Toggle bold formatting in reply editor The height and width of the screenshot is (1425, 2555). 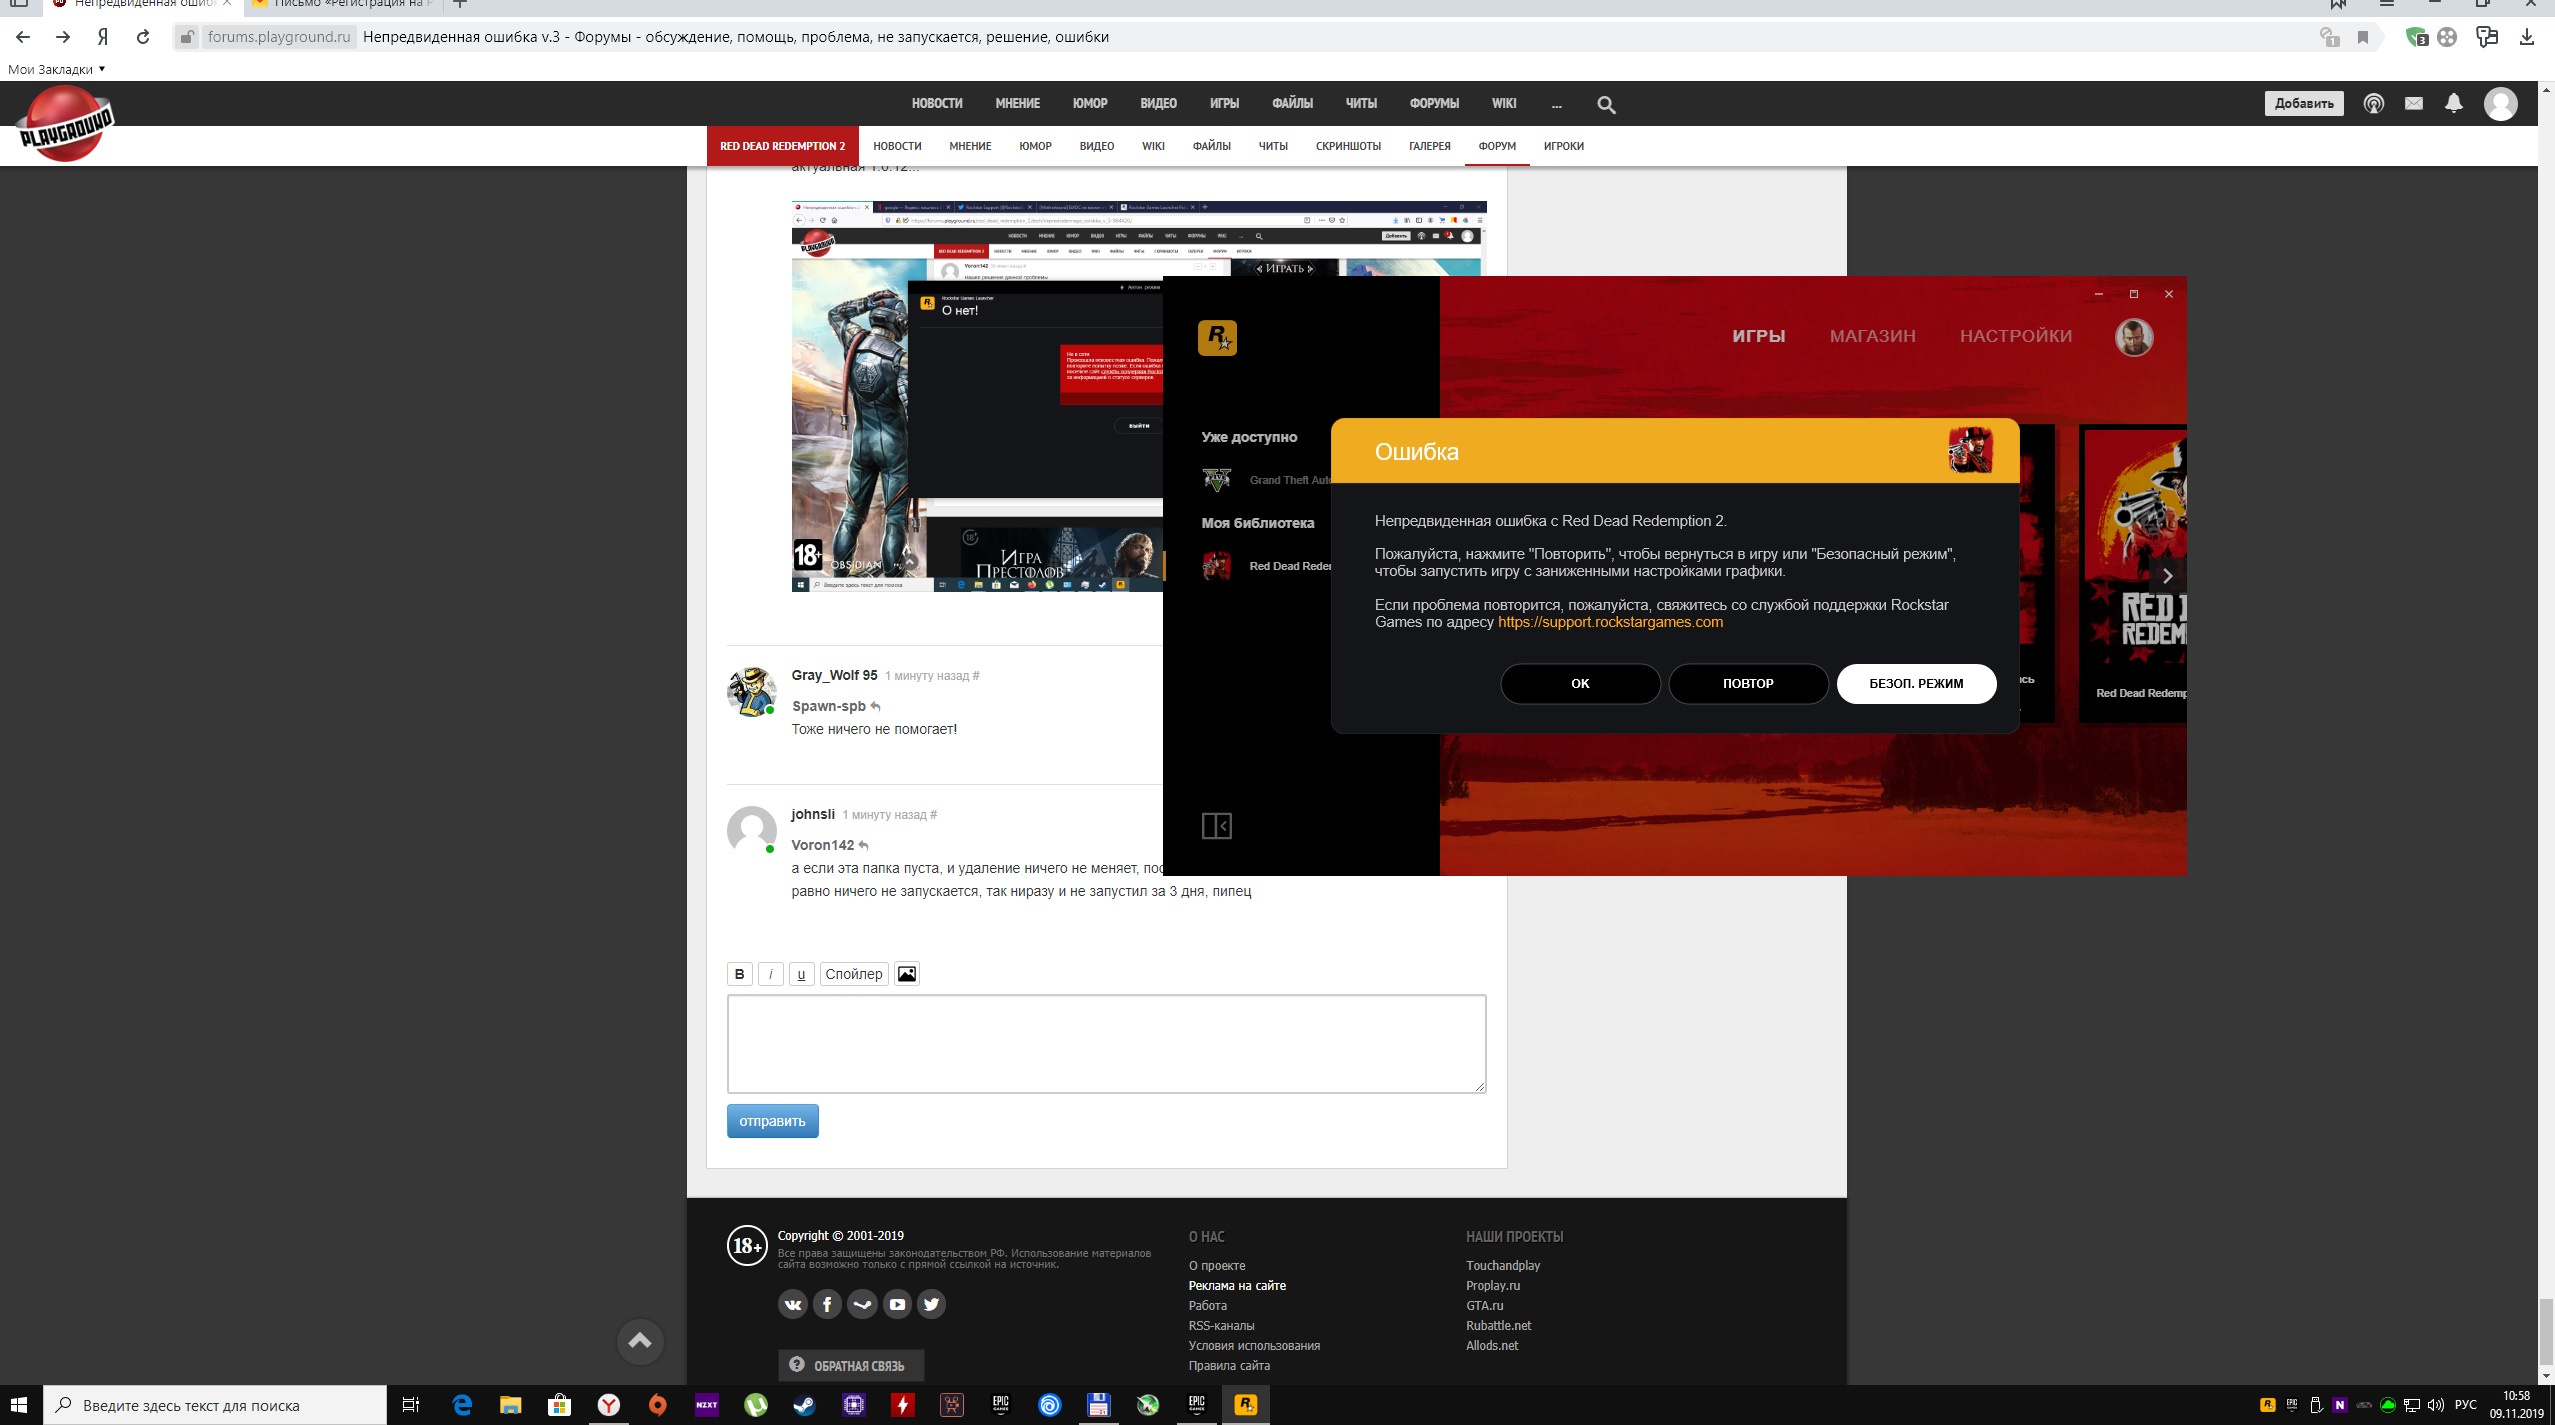coord(739,974)
